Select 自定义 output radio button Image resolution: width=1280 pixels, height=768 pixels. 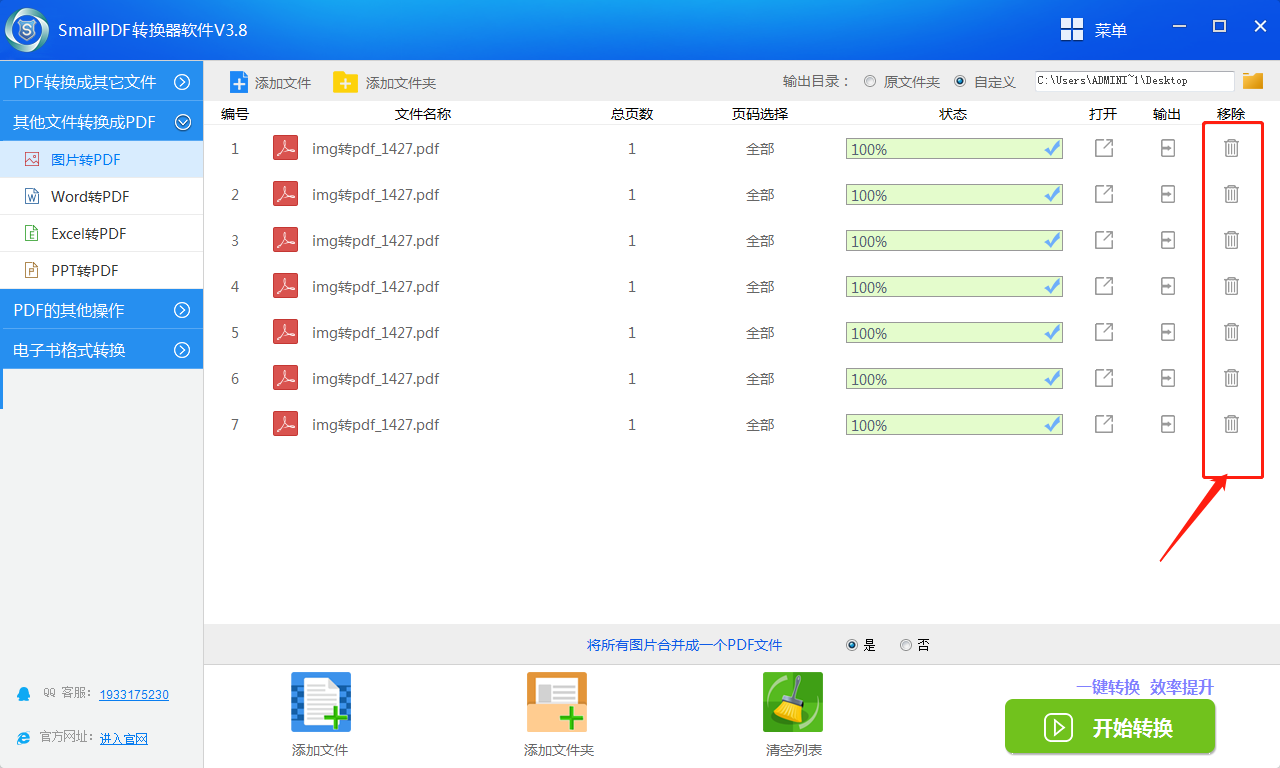click(x=960, y=81)
